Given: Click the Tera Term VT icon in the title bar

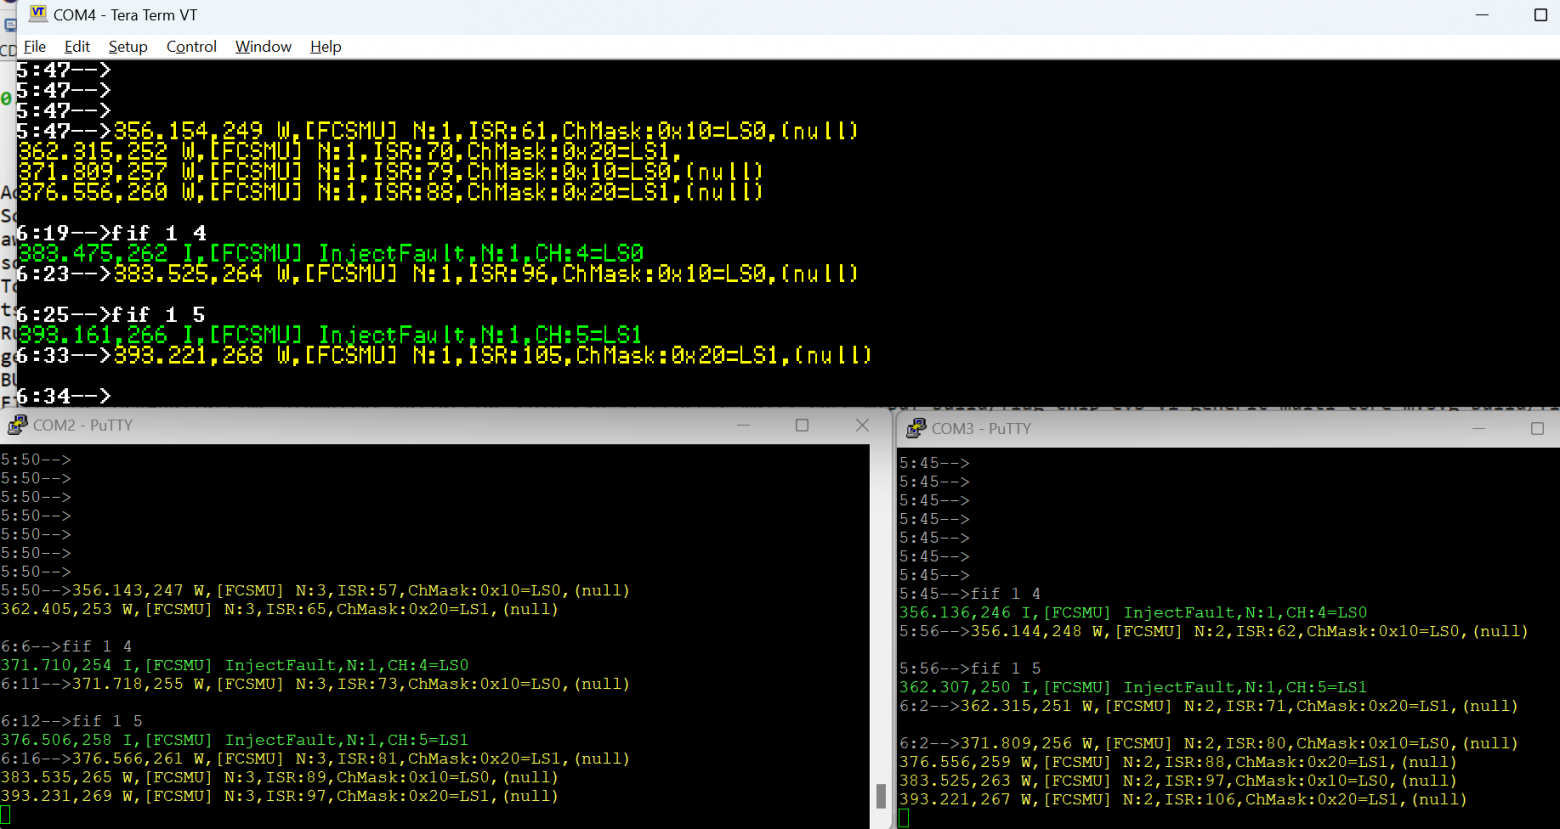Looking at the screenshot, I should tap(38, 14).
